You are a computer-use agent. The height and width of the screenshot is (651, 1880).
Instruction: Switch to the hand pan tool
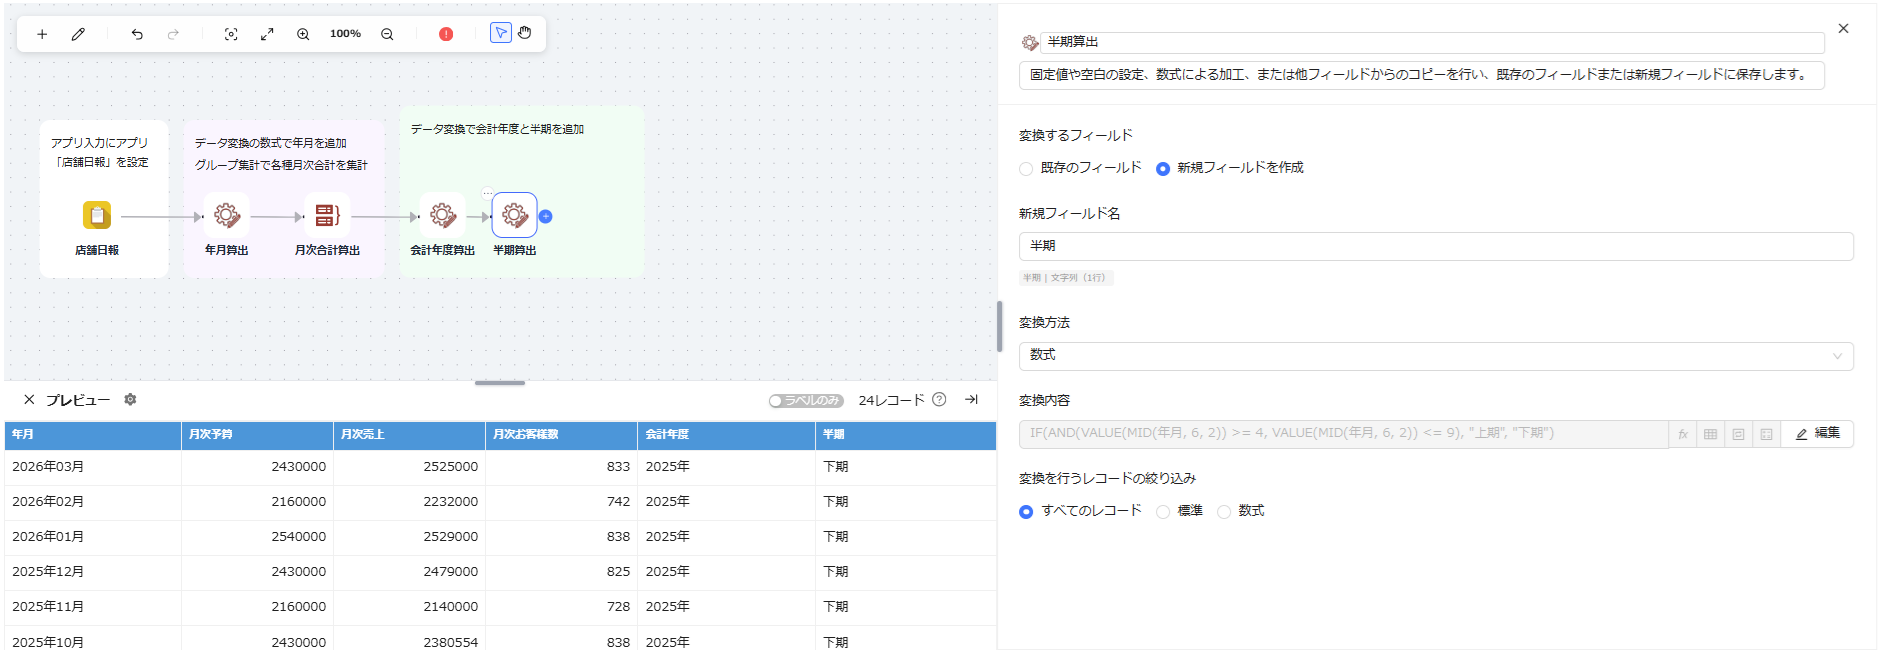pyautogui.click(x=525, y=33)
